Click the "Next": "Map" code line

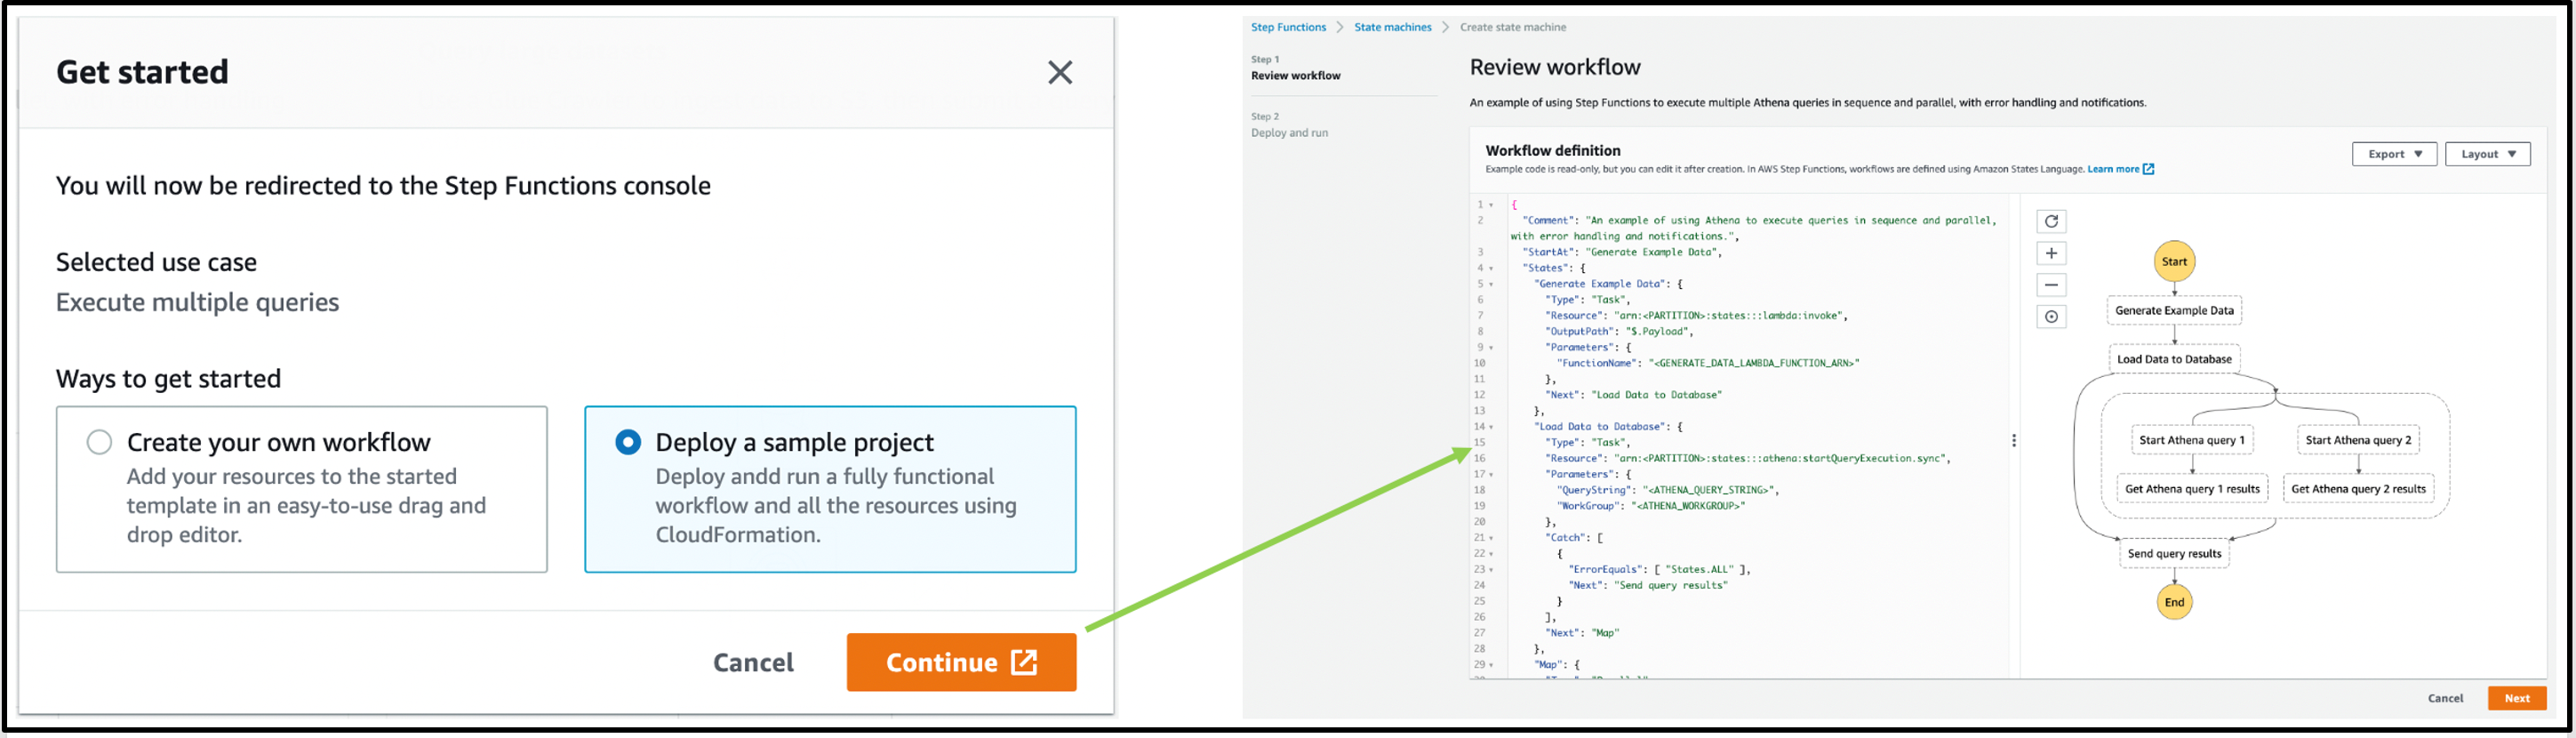point(1582,633)
